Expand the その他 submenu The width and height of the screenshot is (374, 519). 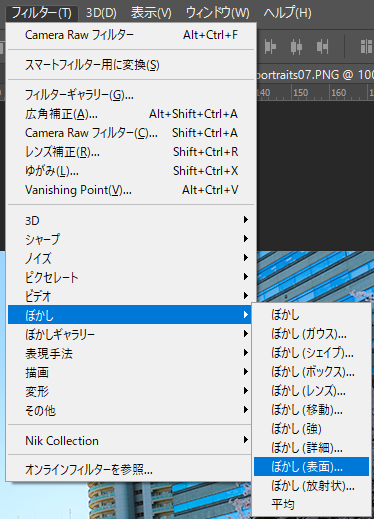pyautogui.click(x=130, y=410)
